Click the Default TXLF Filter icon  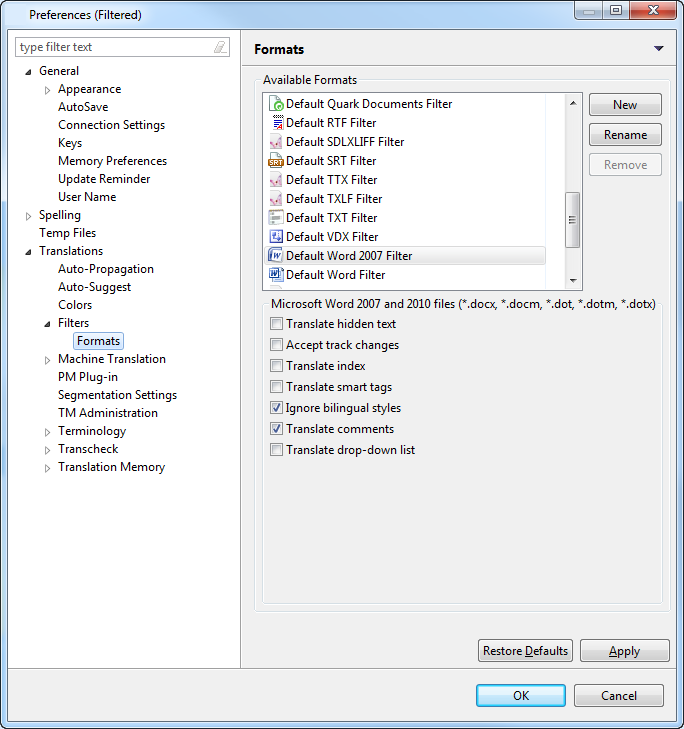click(x=276, y=199)
